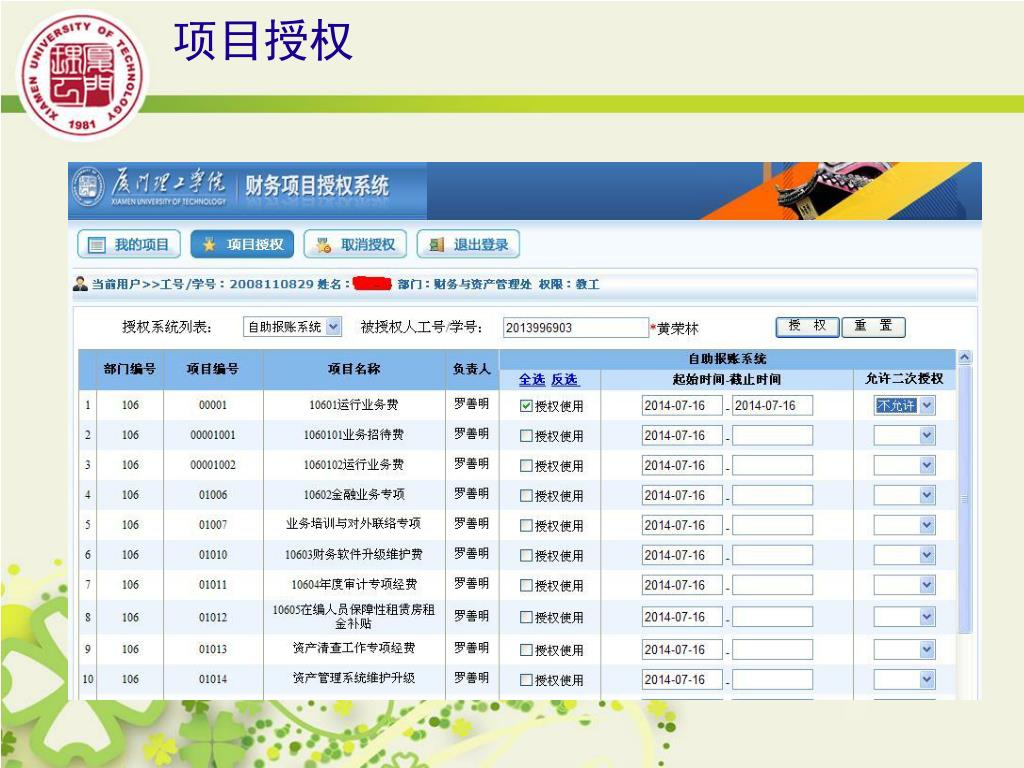Open 允许二次授权 dropdown for project 01010
Image resolution: width=1024 pixels, height=768 pixels.
[904, 556]
